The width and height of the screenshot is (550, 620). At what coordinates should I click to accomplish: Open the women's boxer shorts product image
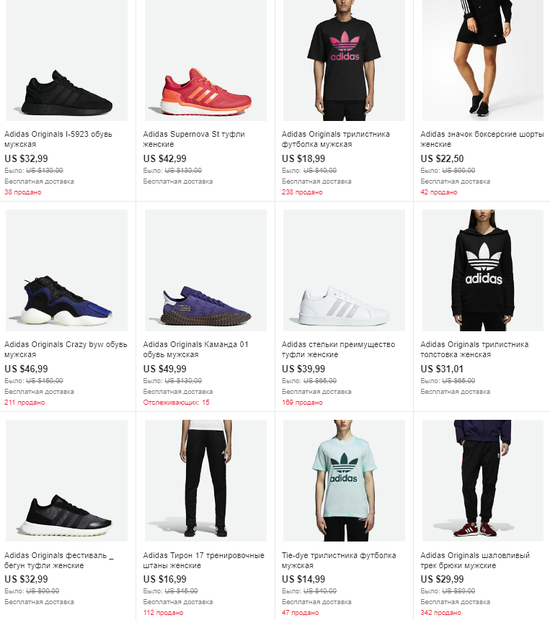pyautogui.click(x=483, y=60)
